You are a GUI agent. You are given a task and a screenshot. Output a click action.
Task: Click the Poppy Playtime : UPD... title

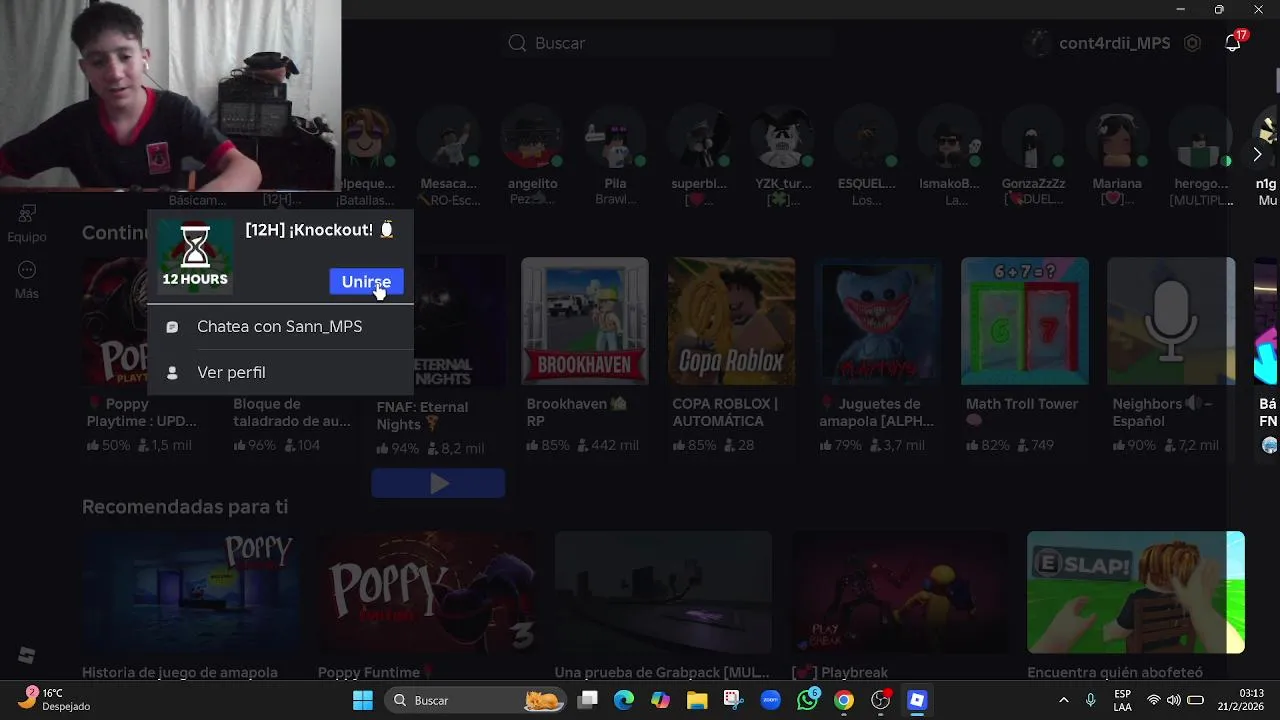pos(143,412)
